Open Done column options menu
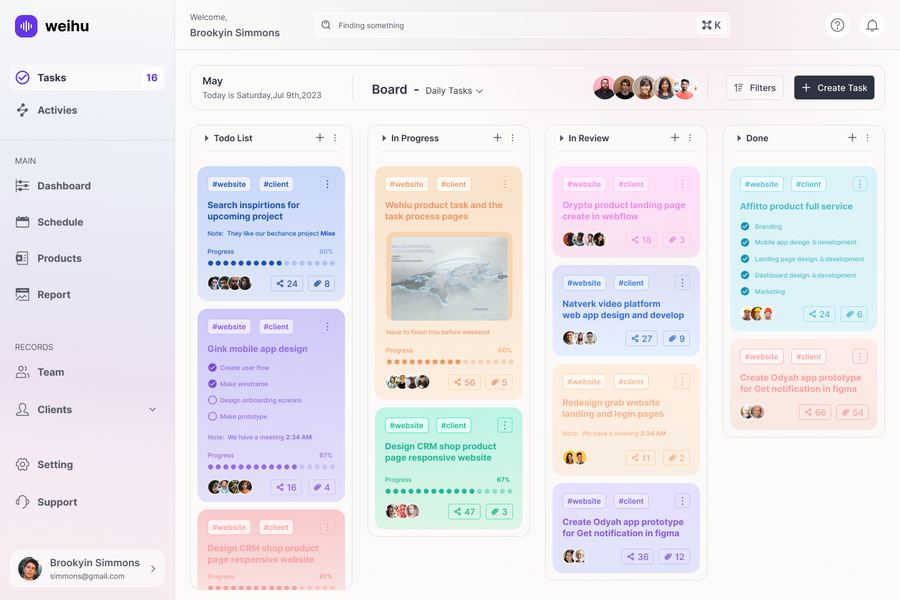 (867, 138)
